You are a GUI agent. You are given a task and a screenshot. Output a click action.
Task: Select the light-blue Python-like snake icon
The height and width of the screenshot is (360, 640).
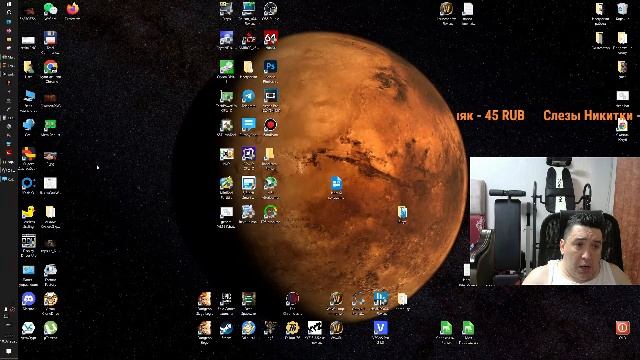click(x=28, y=124)
